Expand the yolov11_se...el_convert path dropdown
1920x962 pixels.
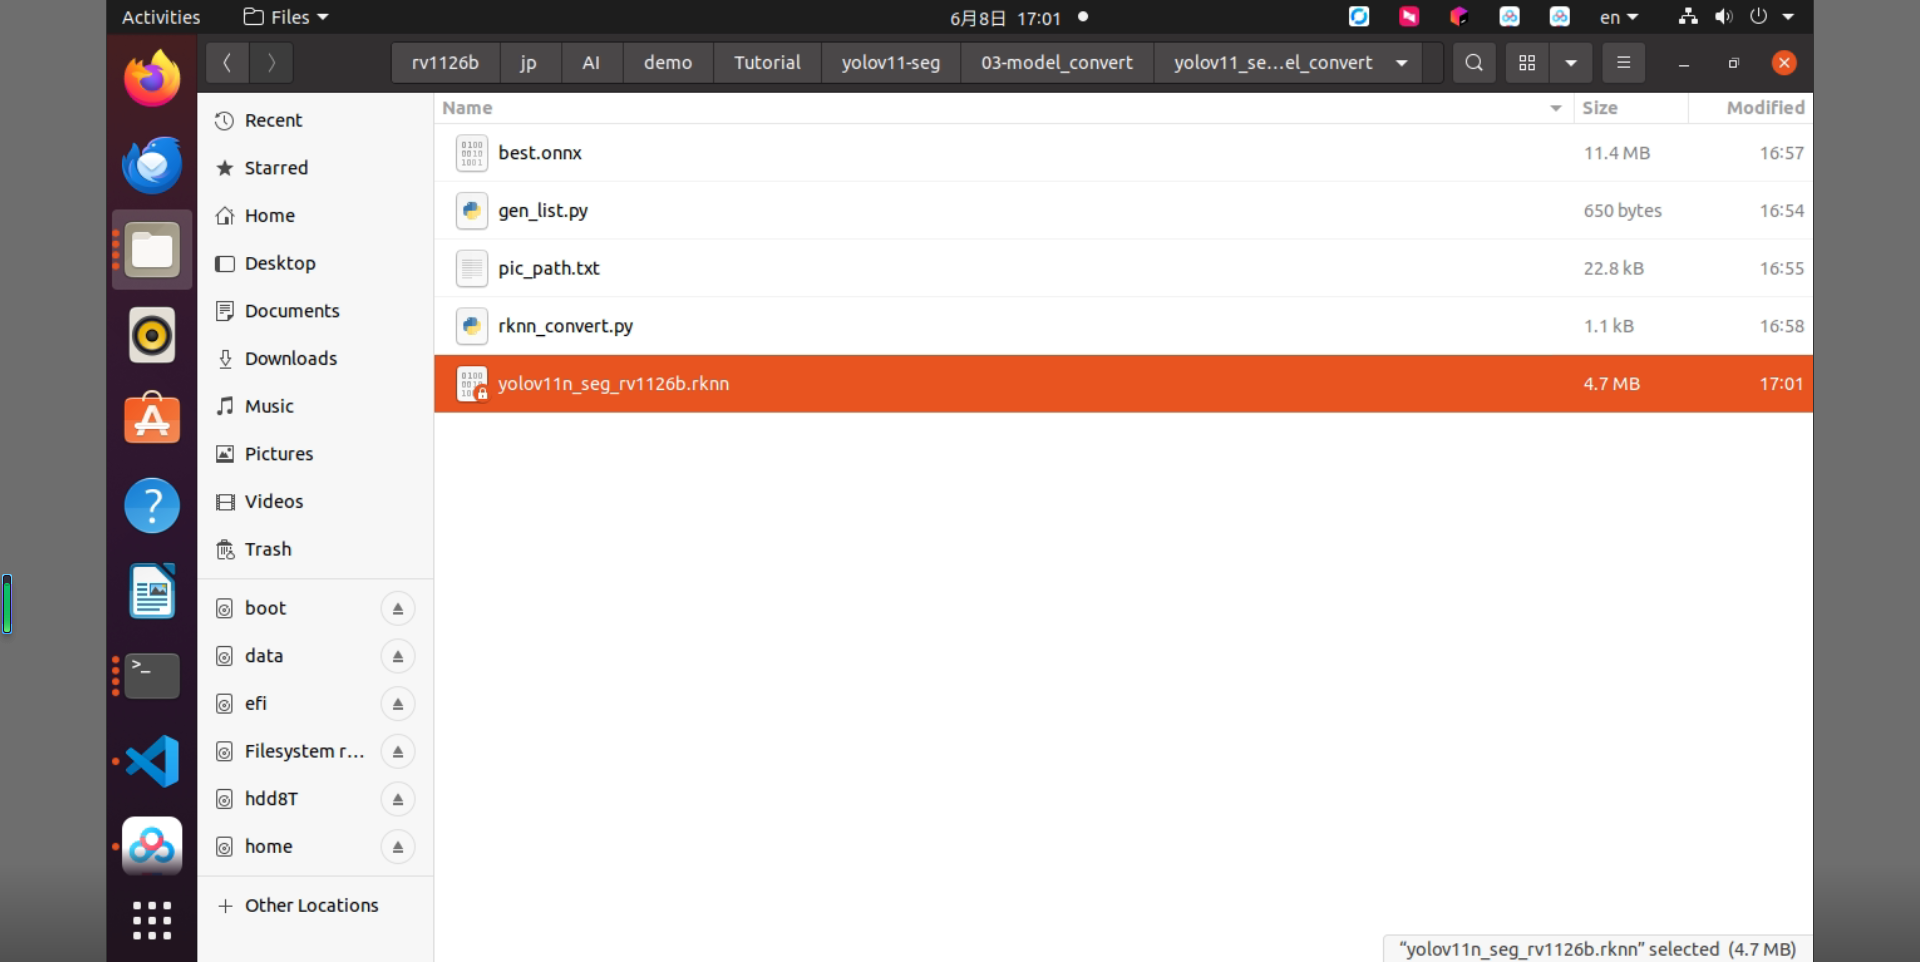[1402, 63]
